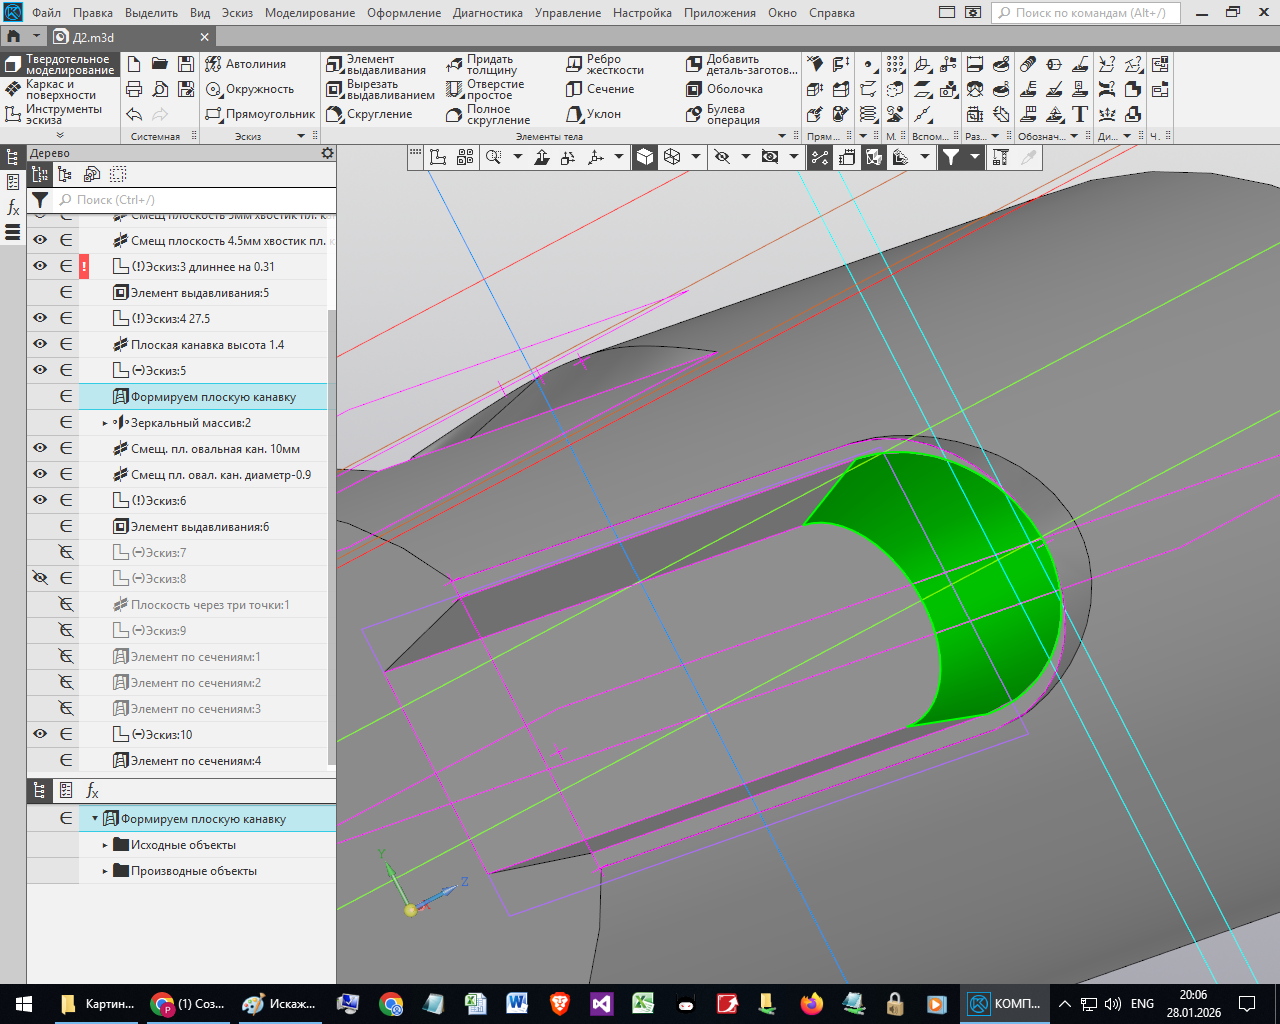Show the hidden Эскиз:8 item

[x=40, y=578]
